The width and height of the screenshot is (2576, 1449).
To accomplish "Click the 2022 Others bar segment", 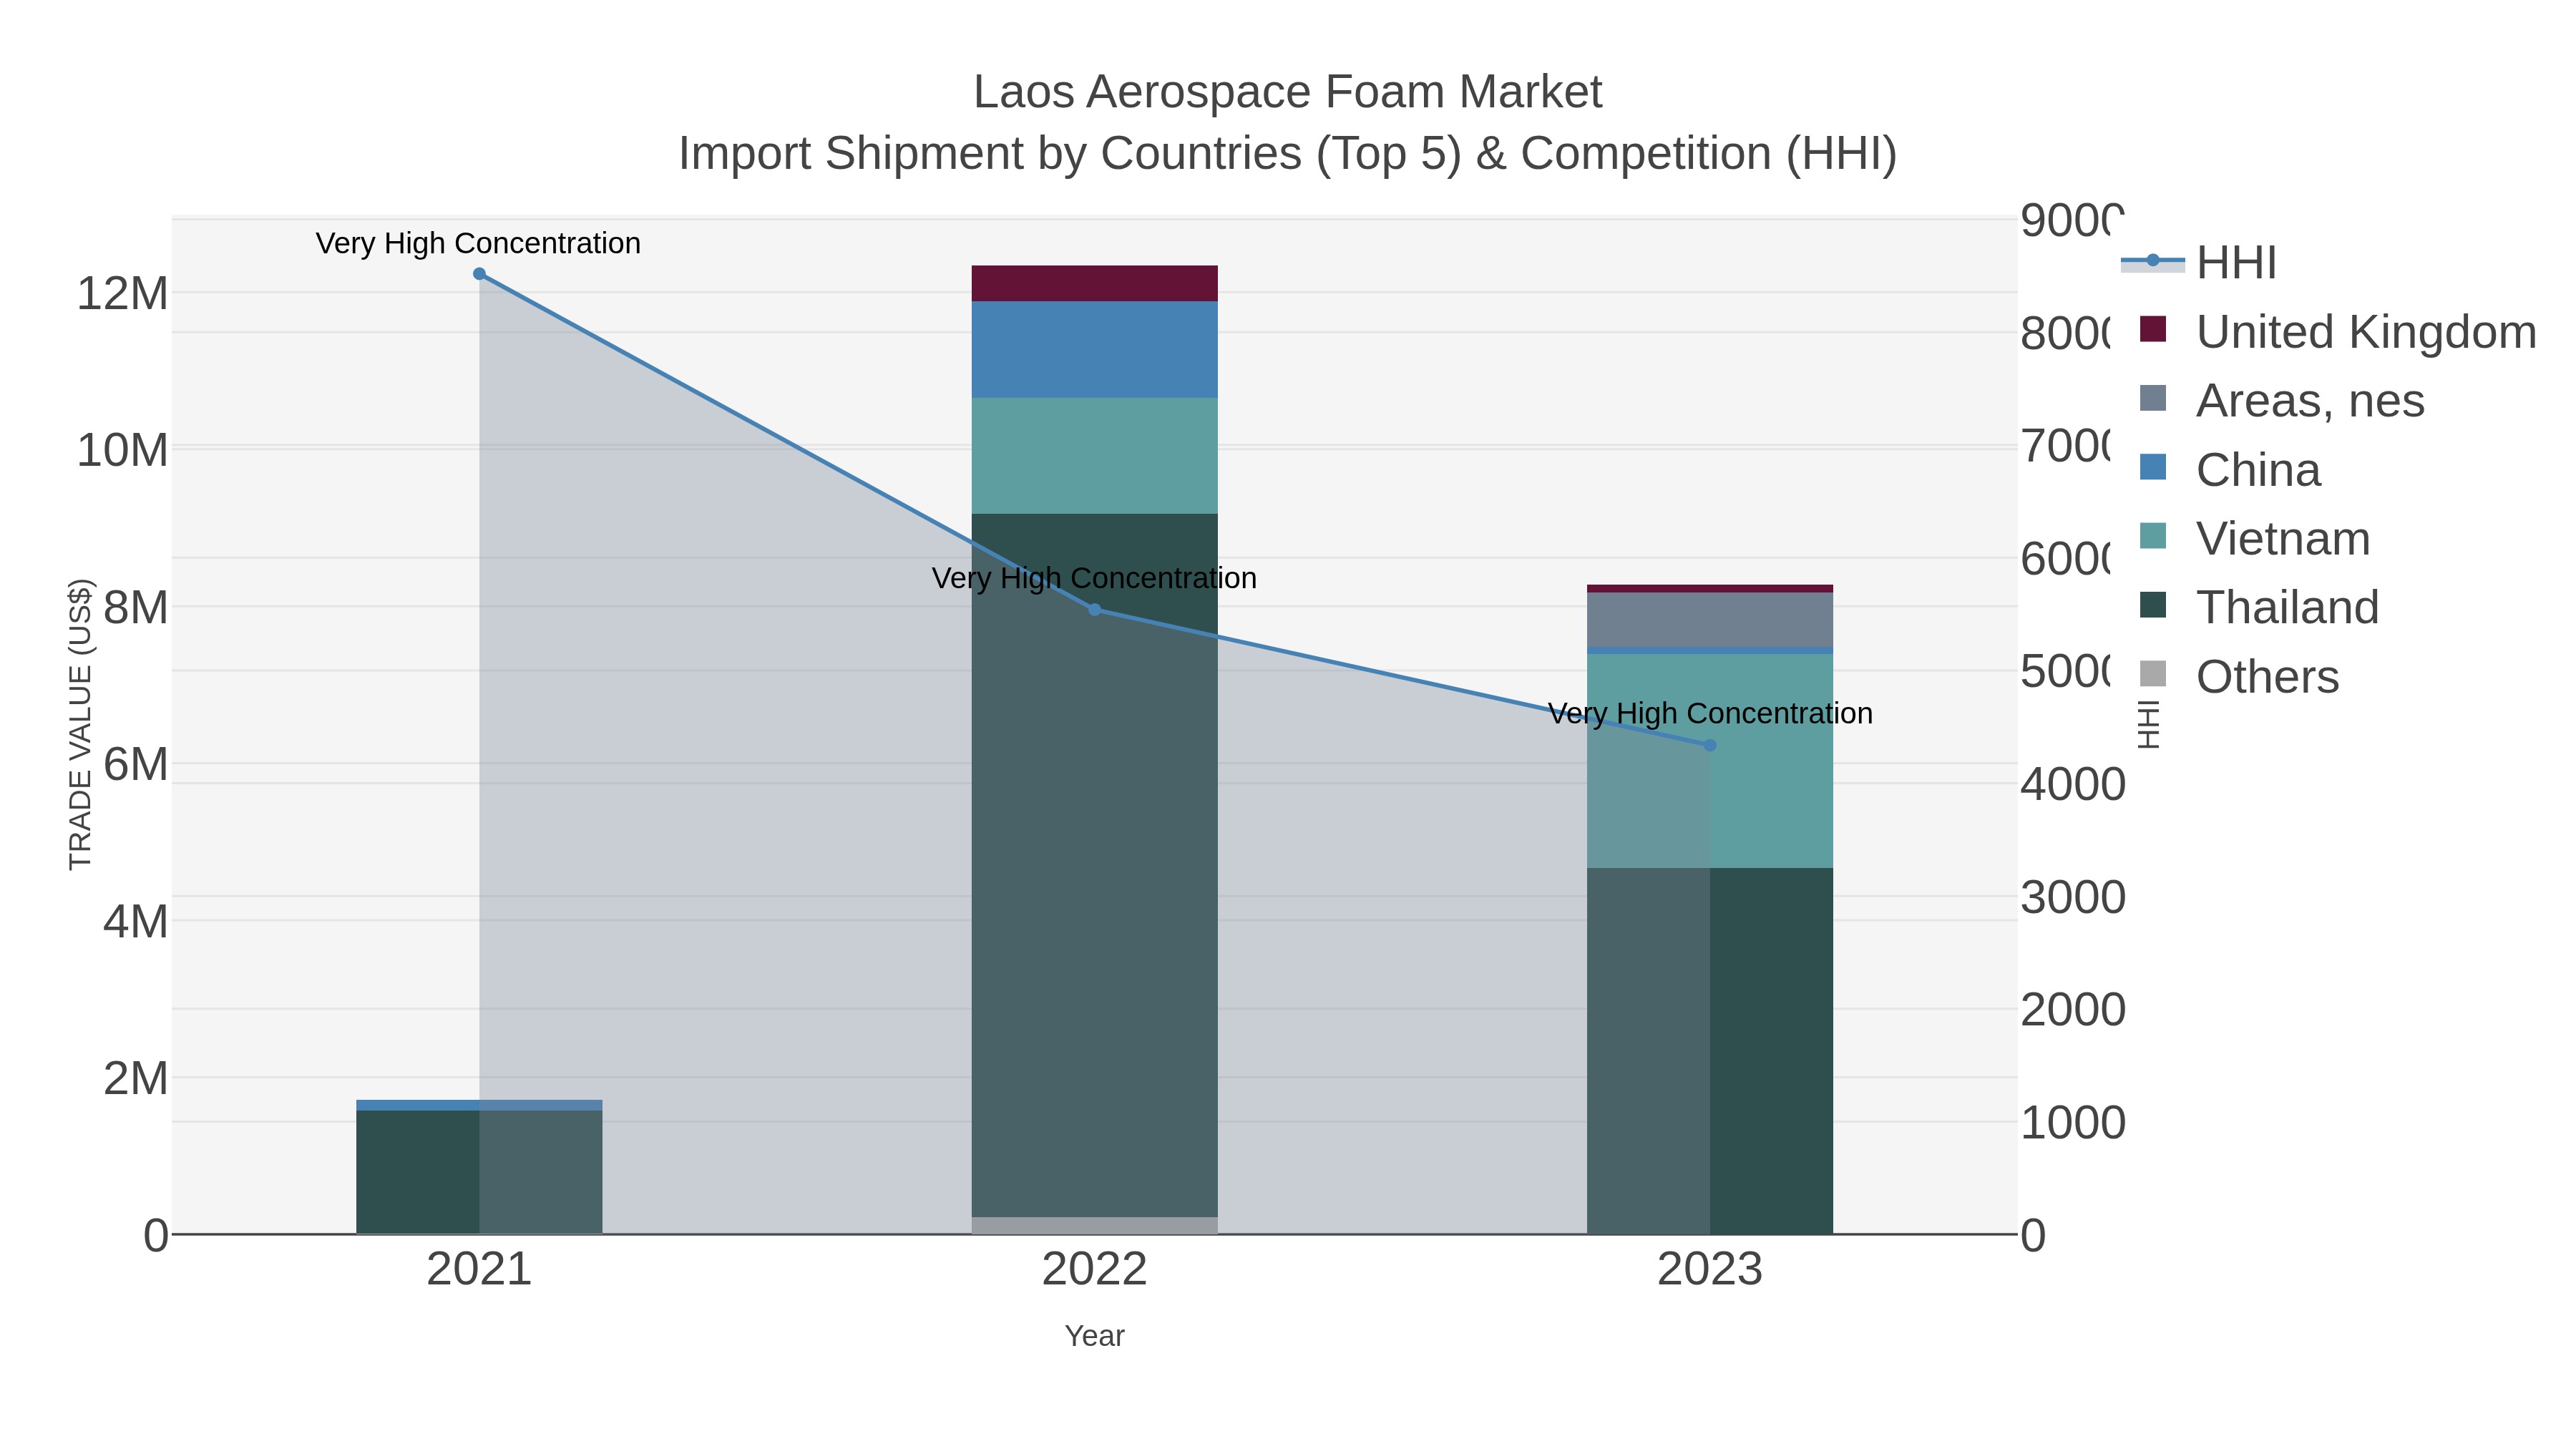I will click(x=1095, y=1226).
